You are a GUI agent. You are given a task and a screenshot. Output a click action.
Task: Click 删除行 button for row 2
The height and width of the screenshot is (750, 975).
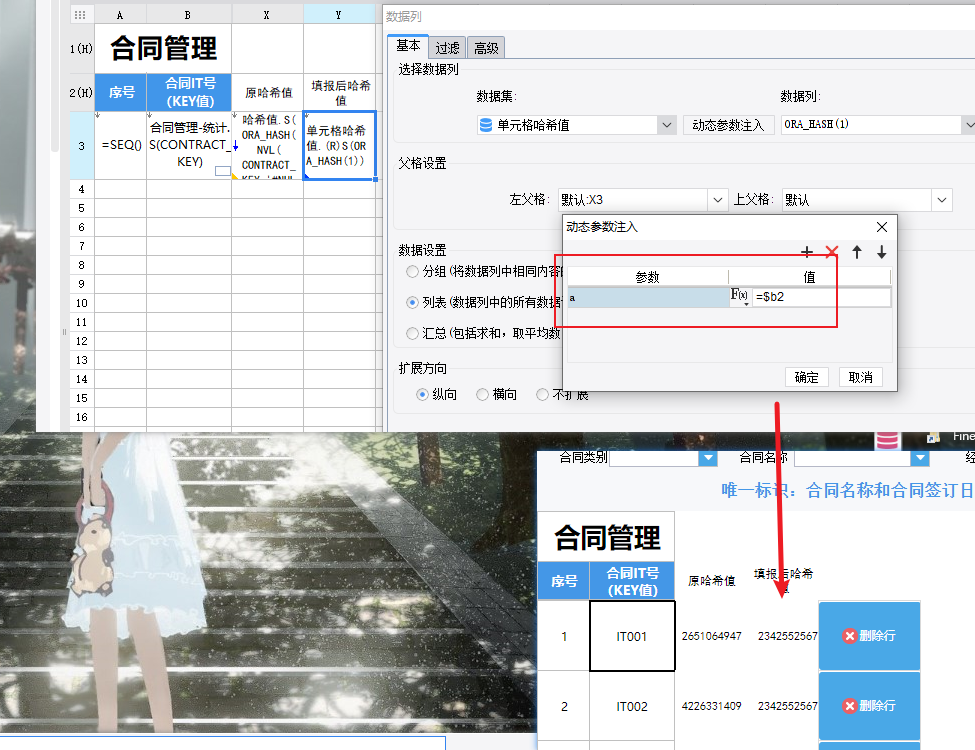click(x=869, y=706)
